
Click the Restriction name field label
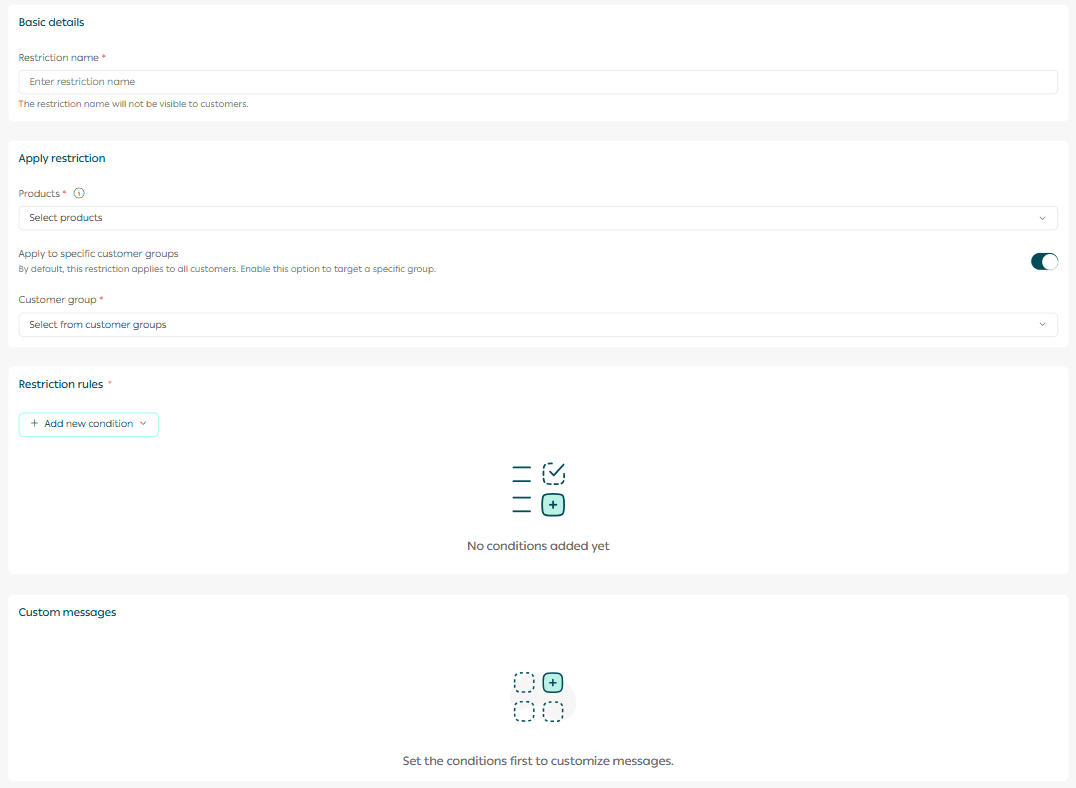coord(58,58)
